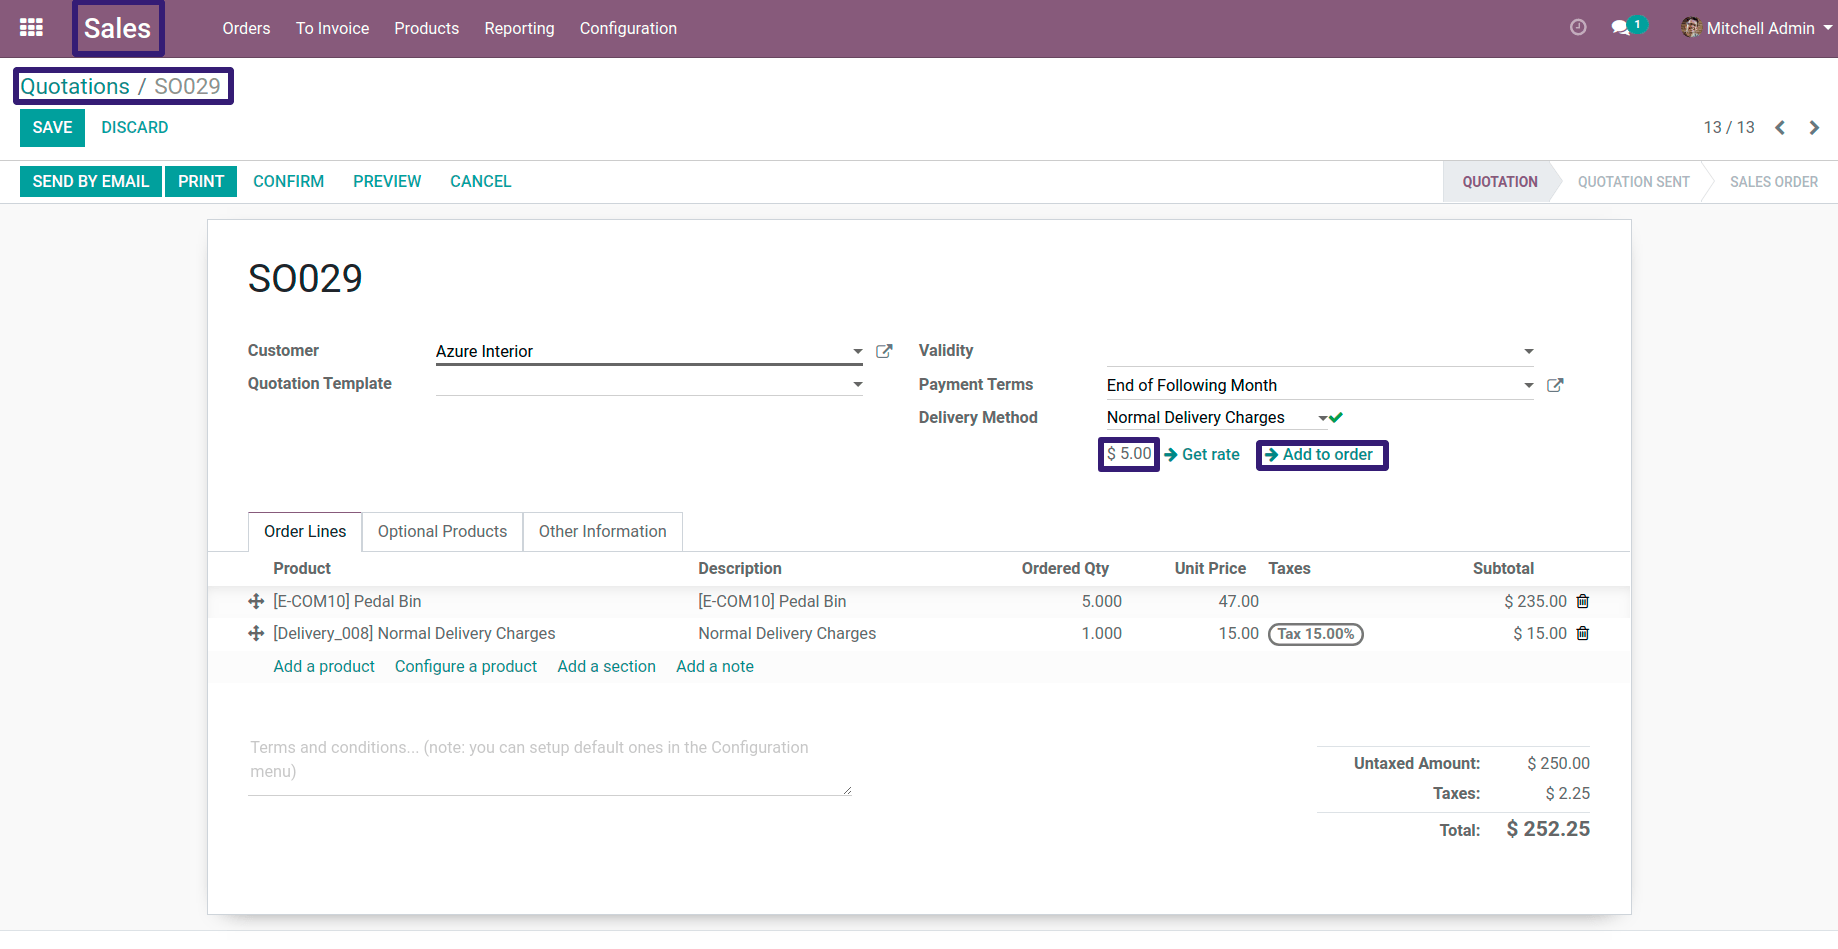Click the DISCARD button
Image resolution: width=1838 pixels, height=949 pixels.
tap(135, 128)
